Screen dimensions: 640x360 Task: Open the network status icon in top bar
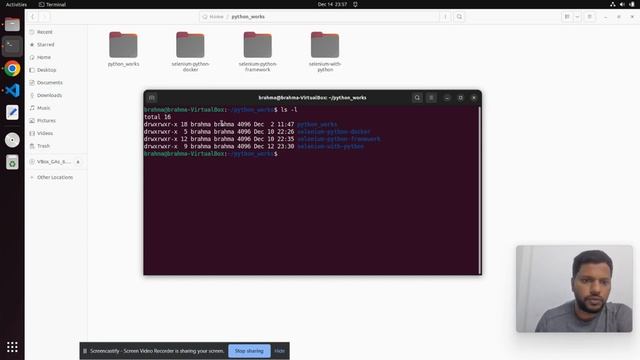pos(613,4)
